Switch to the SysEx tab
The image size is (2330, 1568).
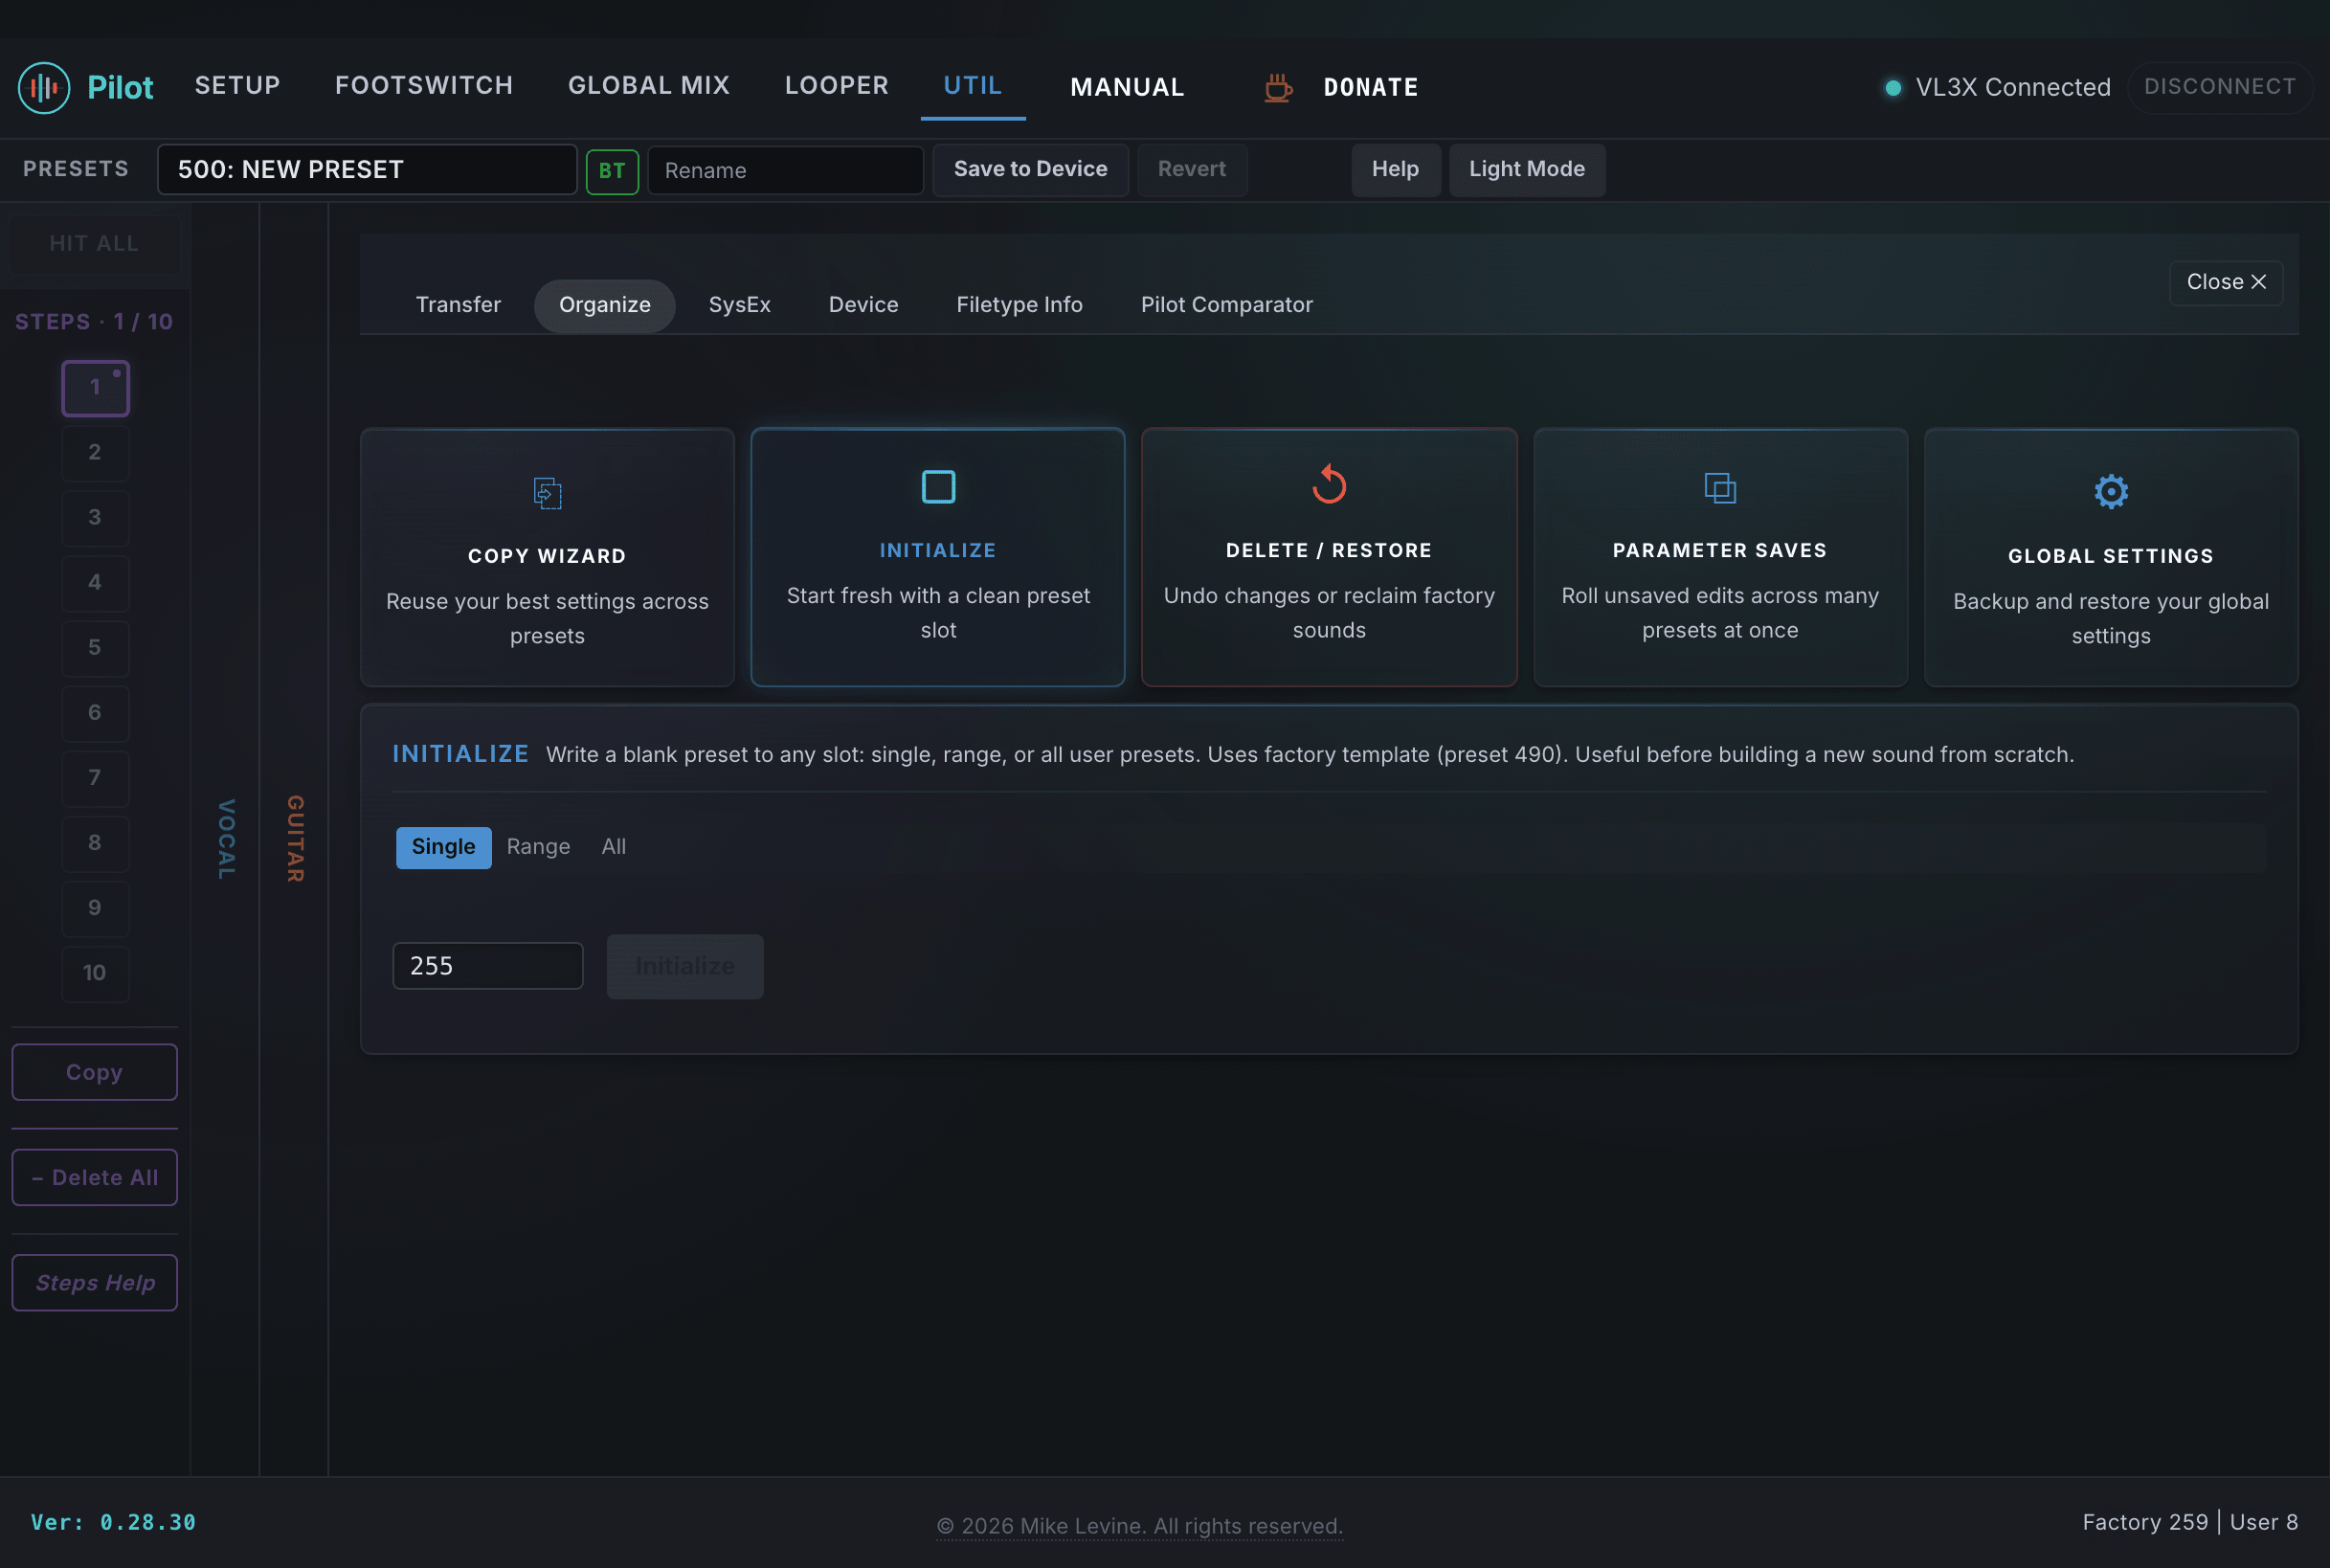click(739, 305)
